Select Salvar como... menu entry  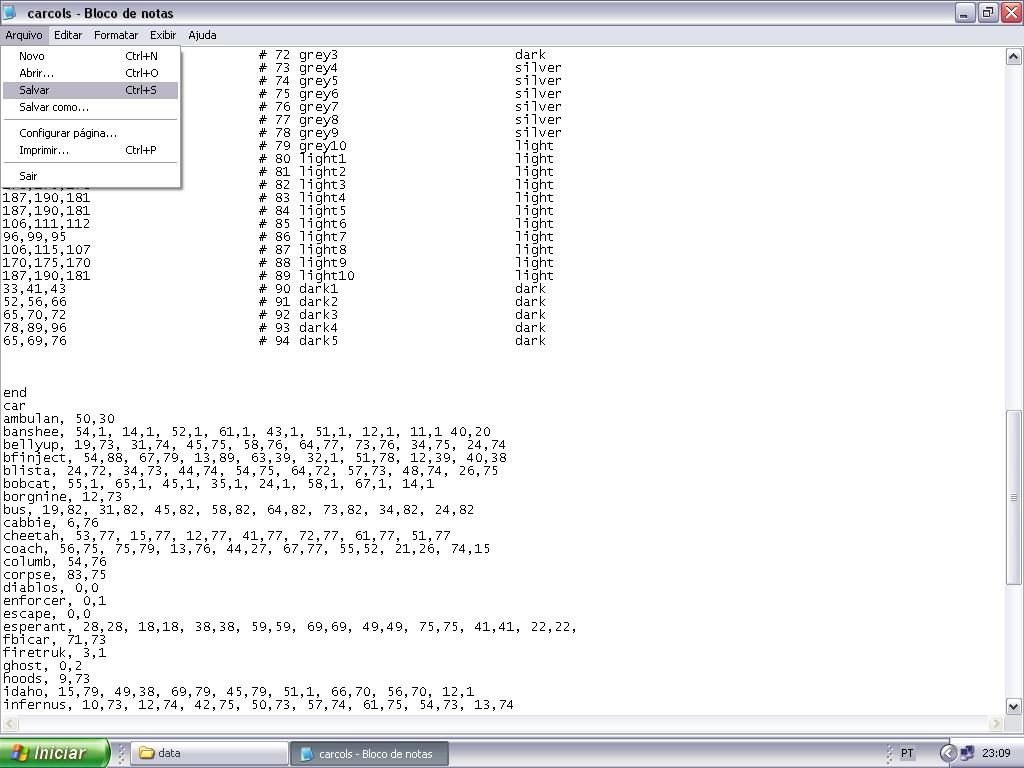(90, 107)
